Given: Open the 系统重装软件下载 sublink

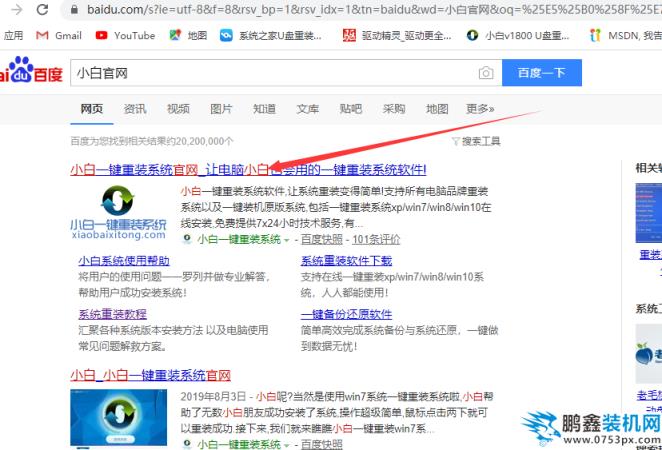Looking at the screenshot, I should [x=346, y=261].
